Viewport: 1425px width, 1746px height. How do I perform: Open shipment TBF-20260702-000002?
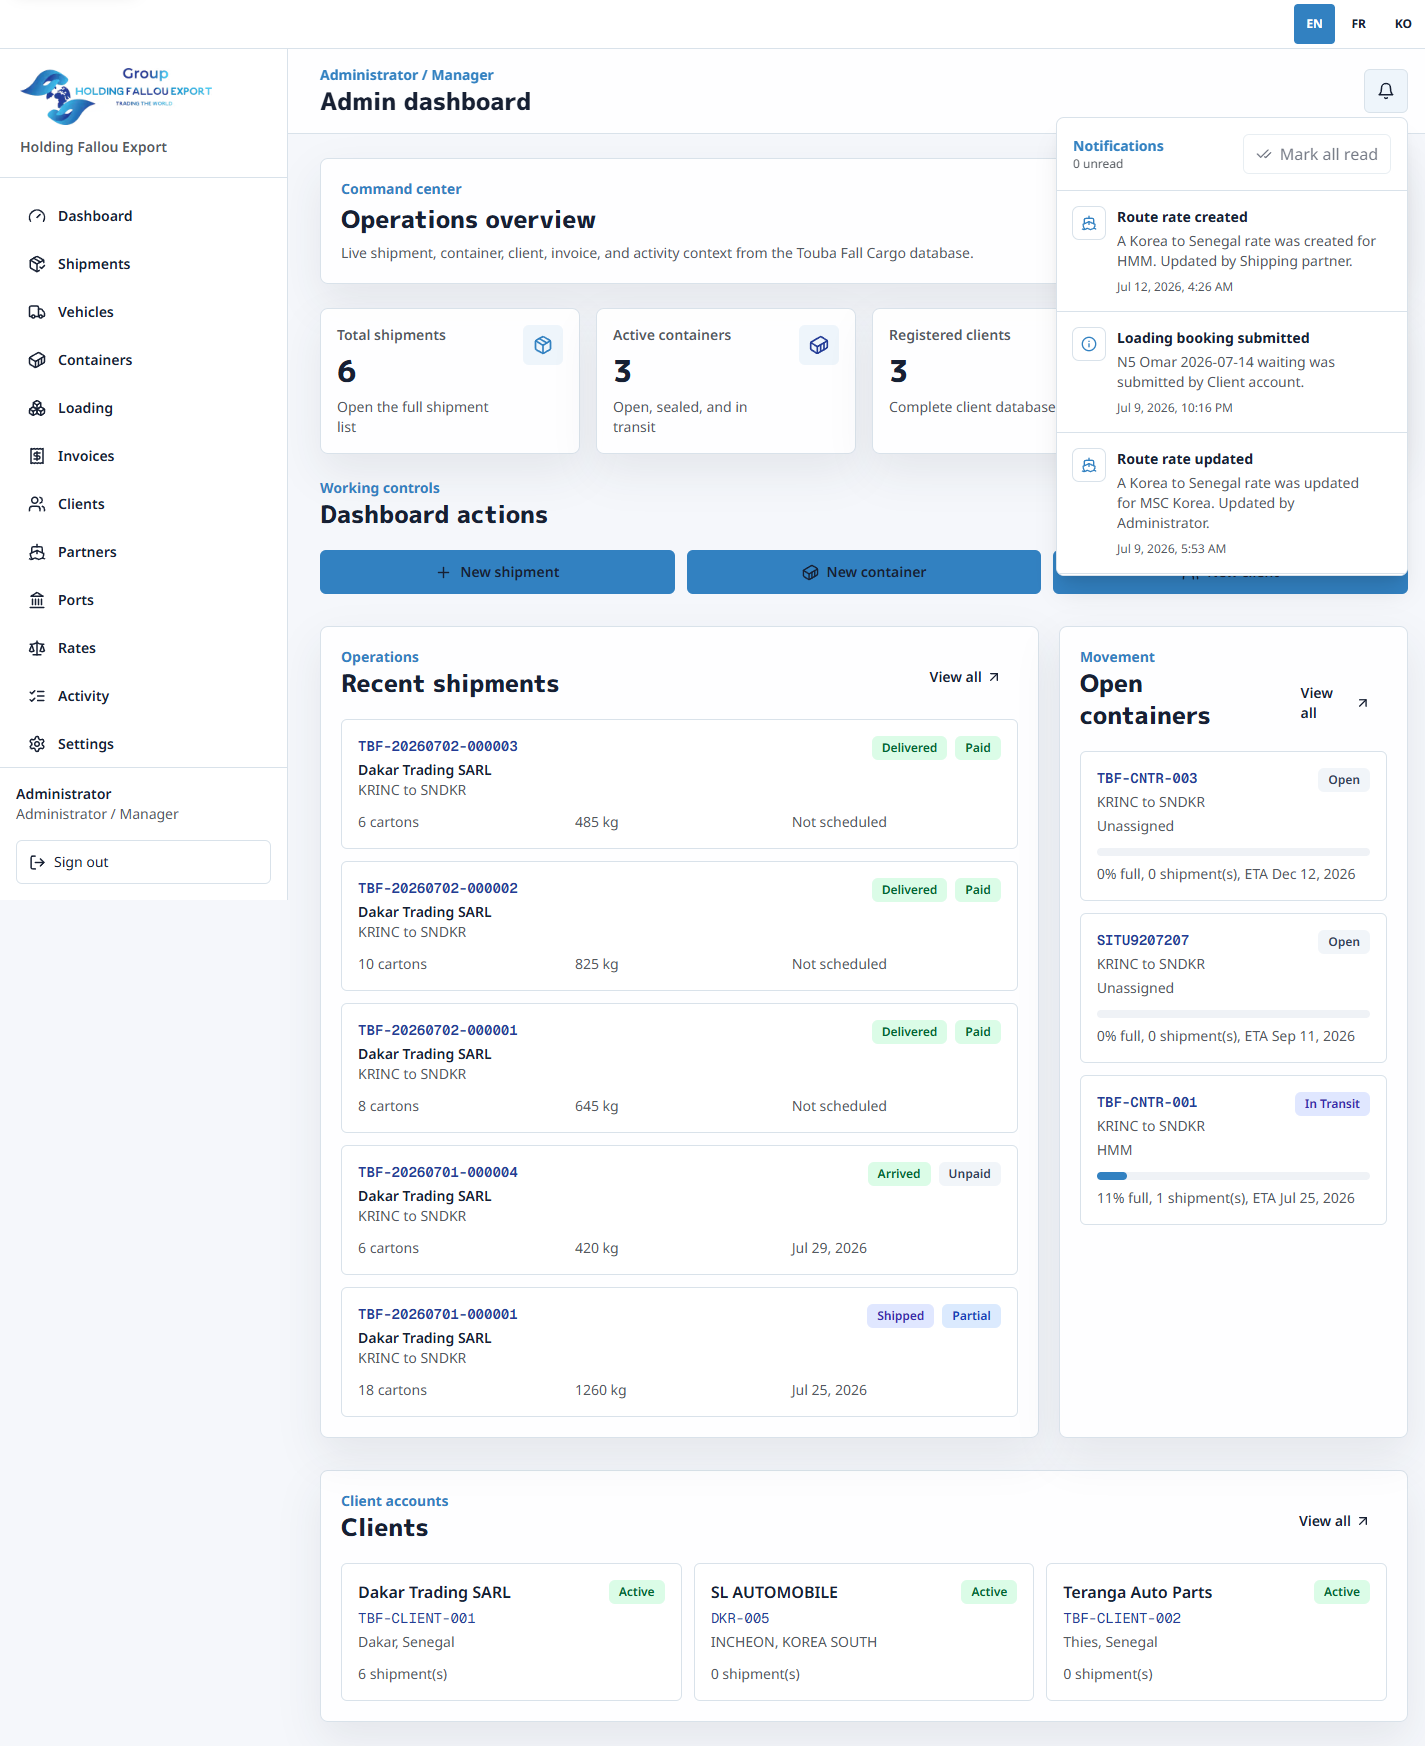tap(679, 926)
